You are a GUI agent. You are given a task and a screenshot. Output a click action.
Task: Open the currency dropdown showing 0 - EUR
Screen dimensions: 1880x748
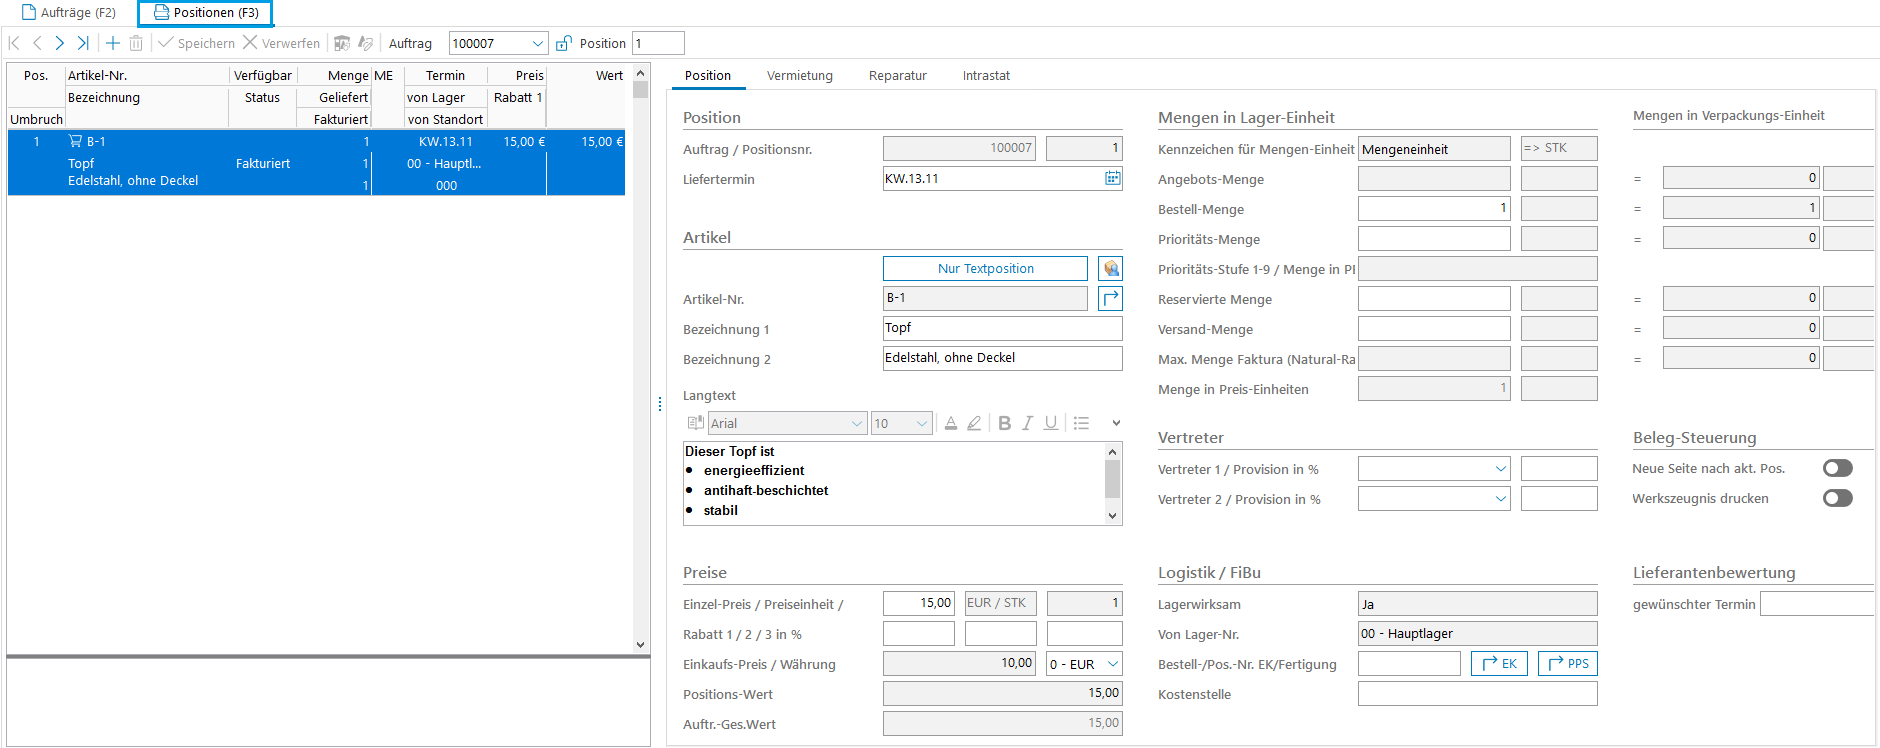[x=1112, y=664]
